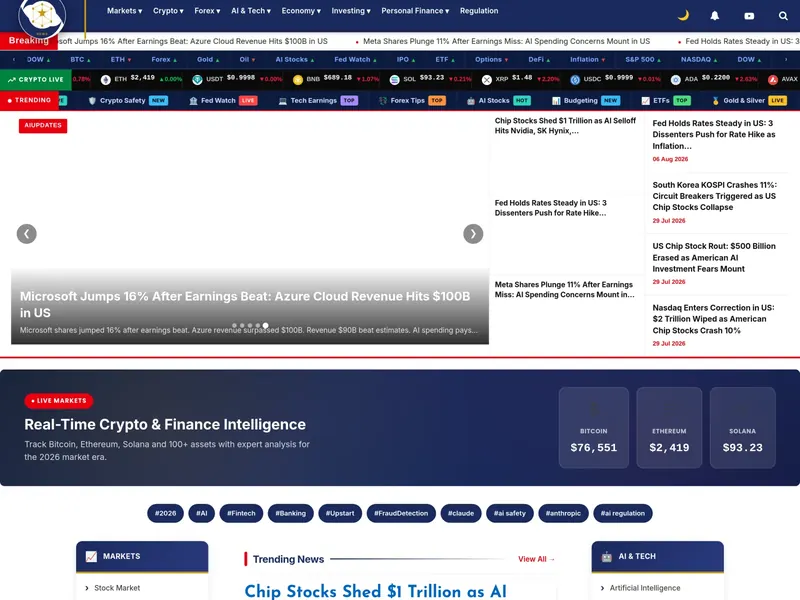Expand the Markets dropdown menu
This screenshot has height=600, width=800.
coord(124,11)
